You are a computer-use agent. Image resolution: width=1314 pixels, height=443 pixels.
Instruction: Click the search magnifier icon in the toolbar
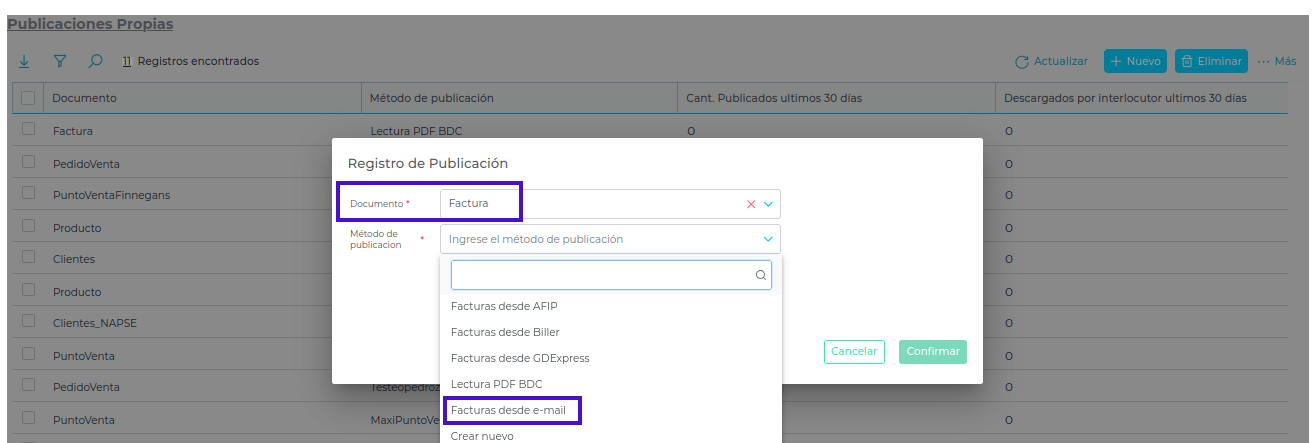95,62
